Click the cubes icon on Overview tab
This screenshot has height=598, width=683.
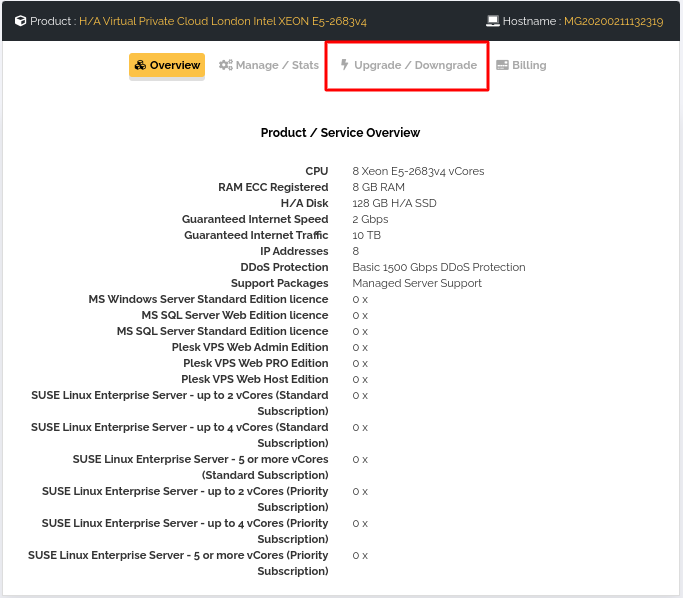click(140, 65)
